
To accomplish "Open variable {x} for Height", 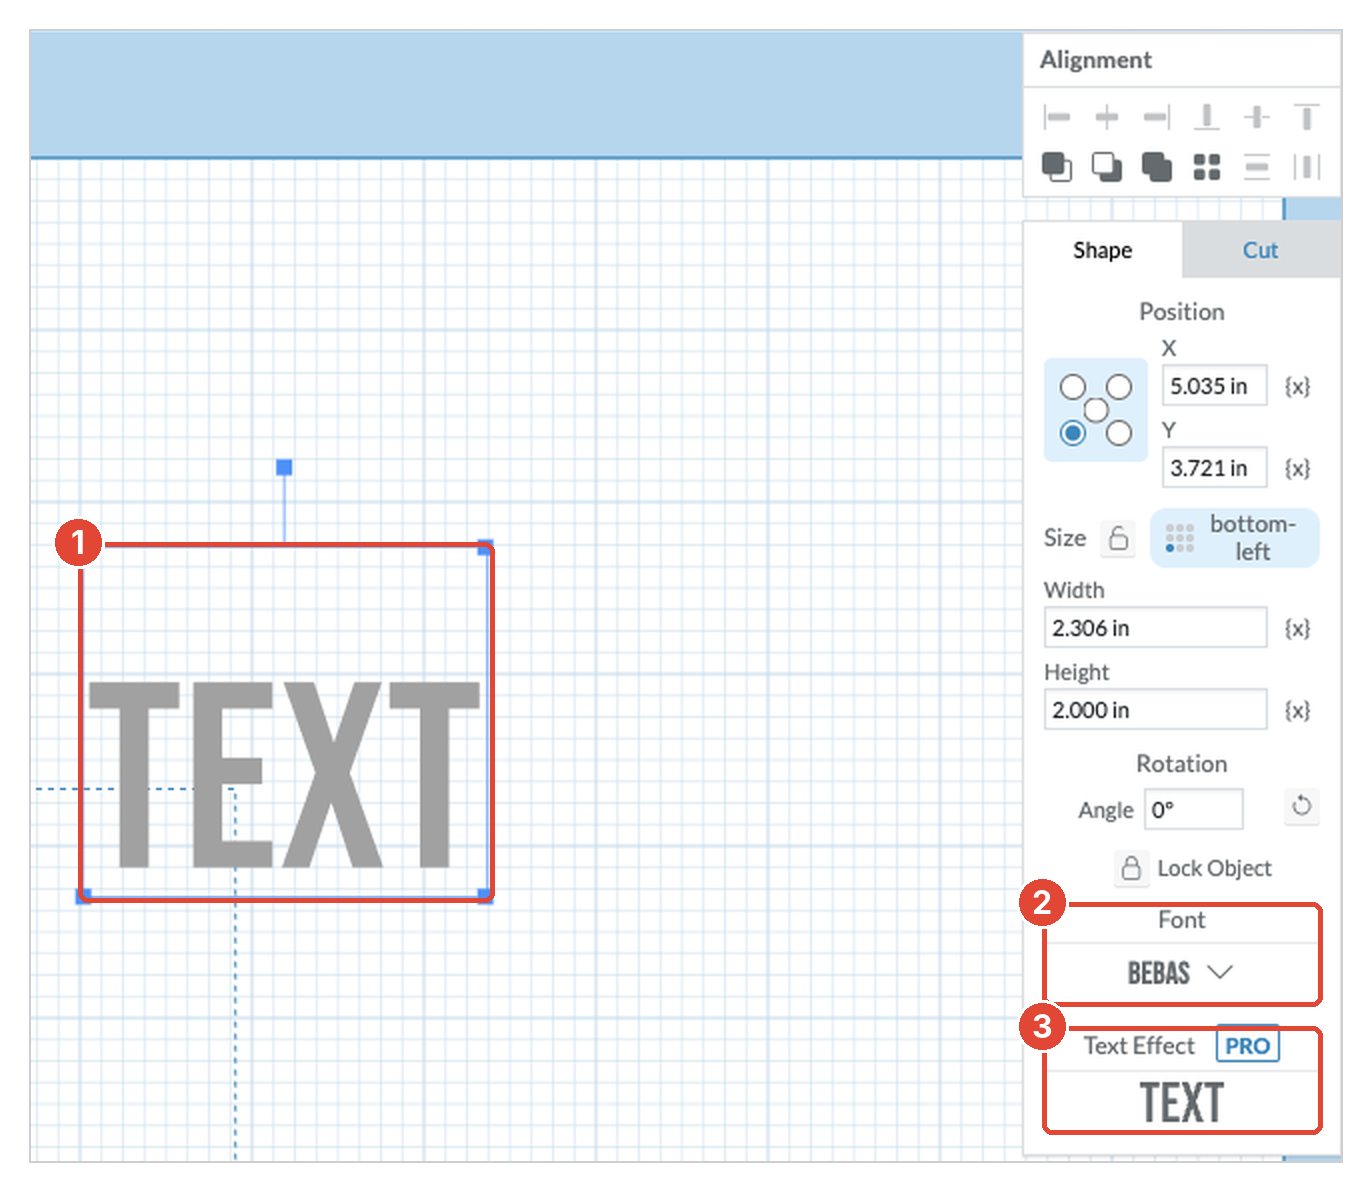I will tap(1297, 710).
